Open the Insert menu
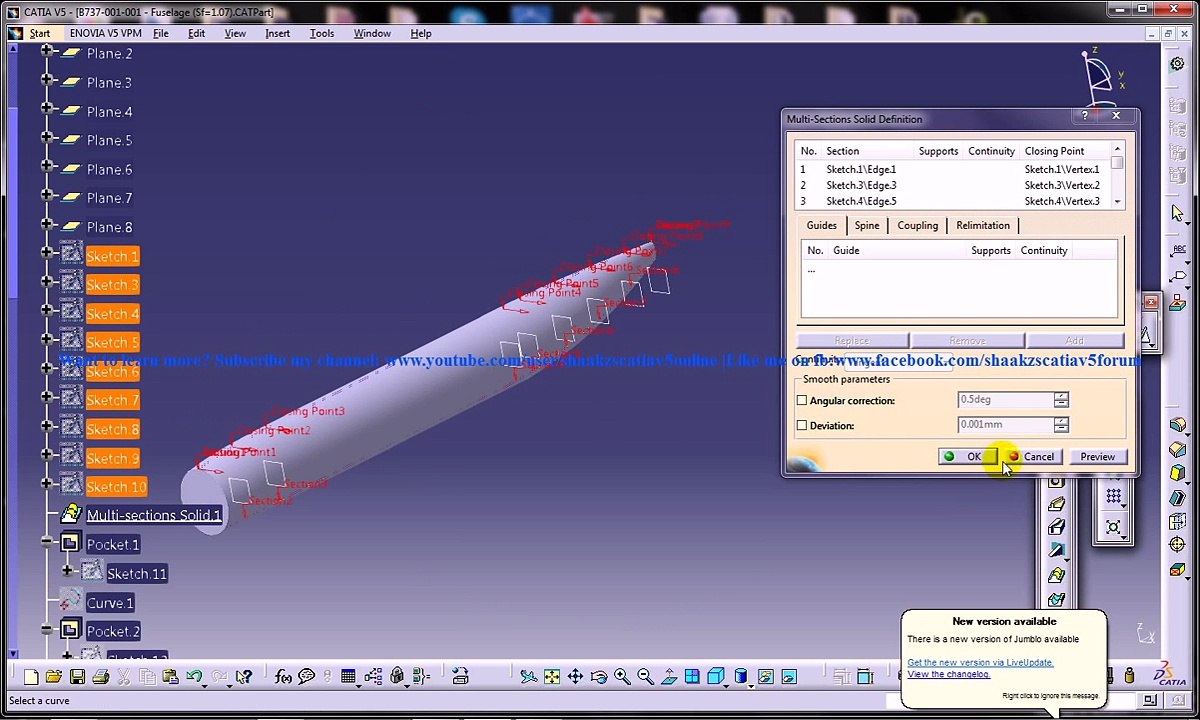Viewport: 1200px width, 720px height. (277, 33)
